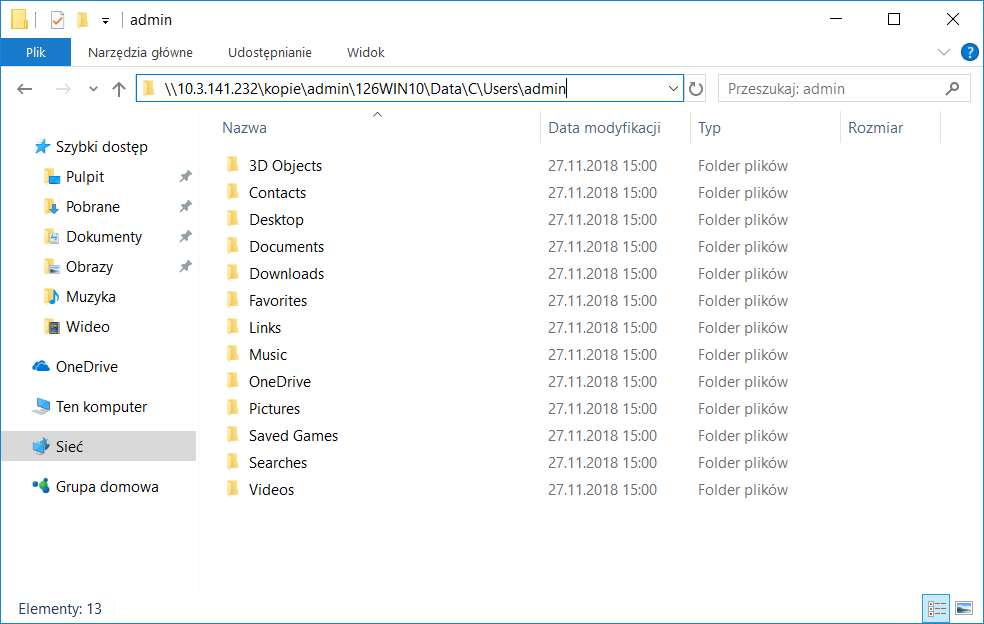Image resolution: width=984 pixels, height=624 pixels.
Task: Click inside the address bar path
Action: (x=365, y=89)
